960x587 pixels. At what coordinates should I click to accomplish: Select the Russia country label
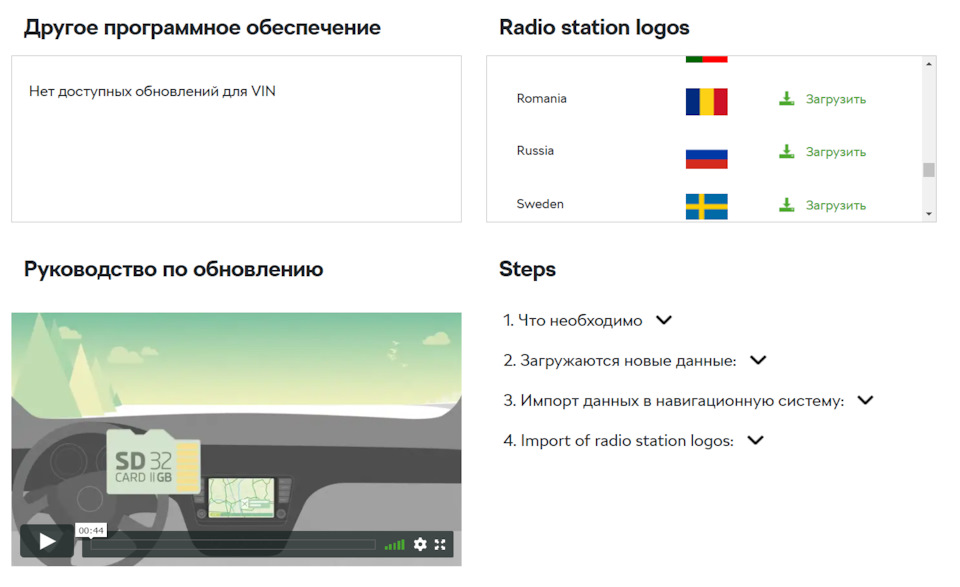click(535, 151)
